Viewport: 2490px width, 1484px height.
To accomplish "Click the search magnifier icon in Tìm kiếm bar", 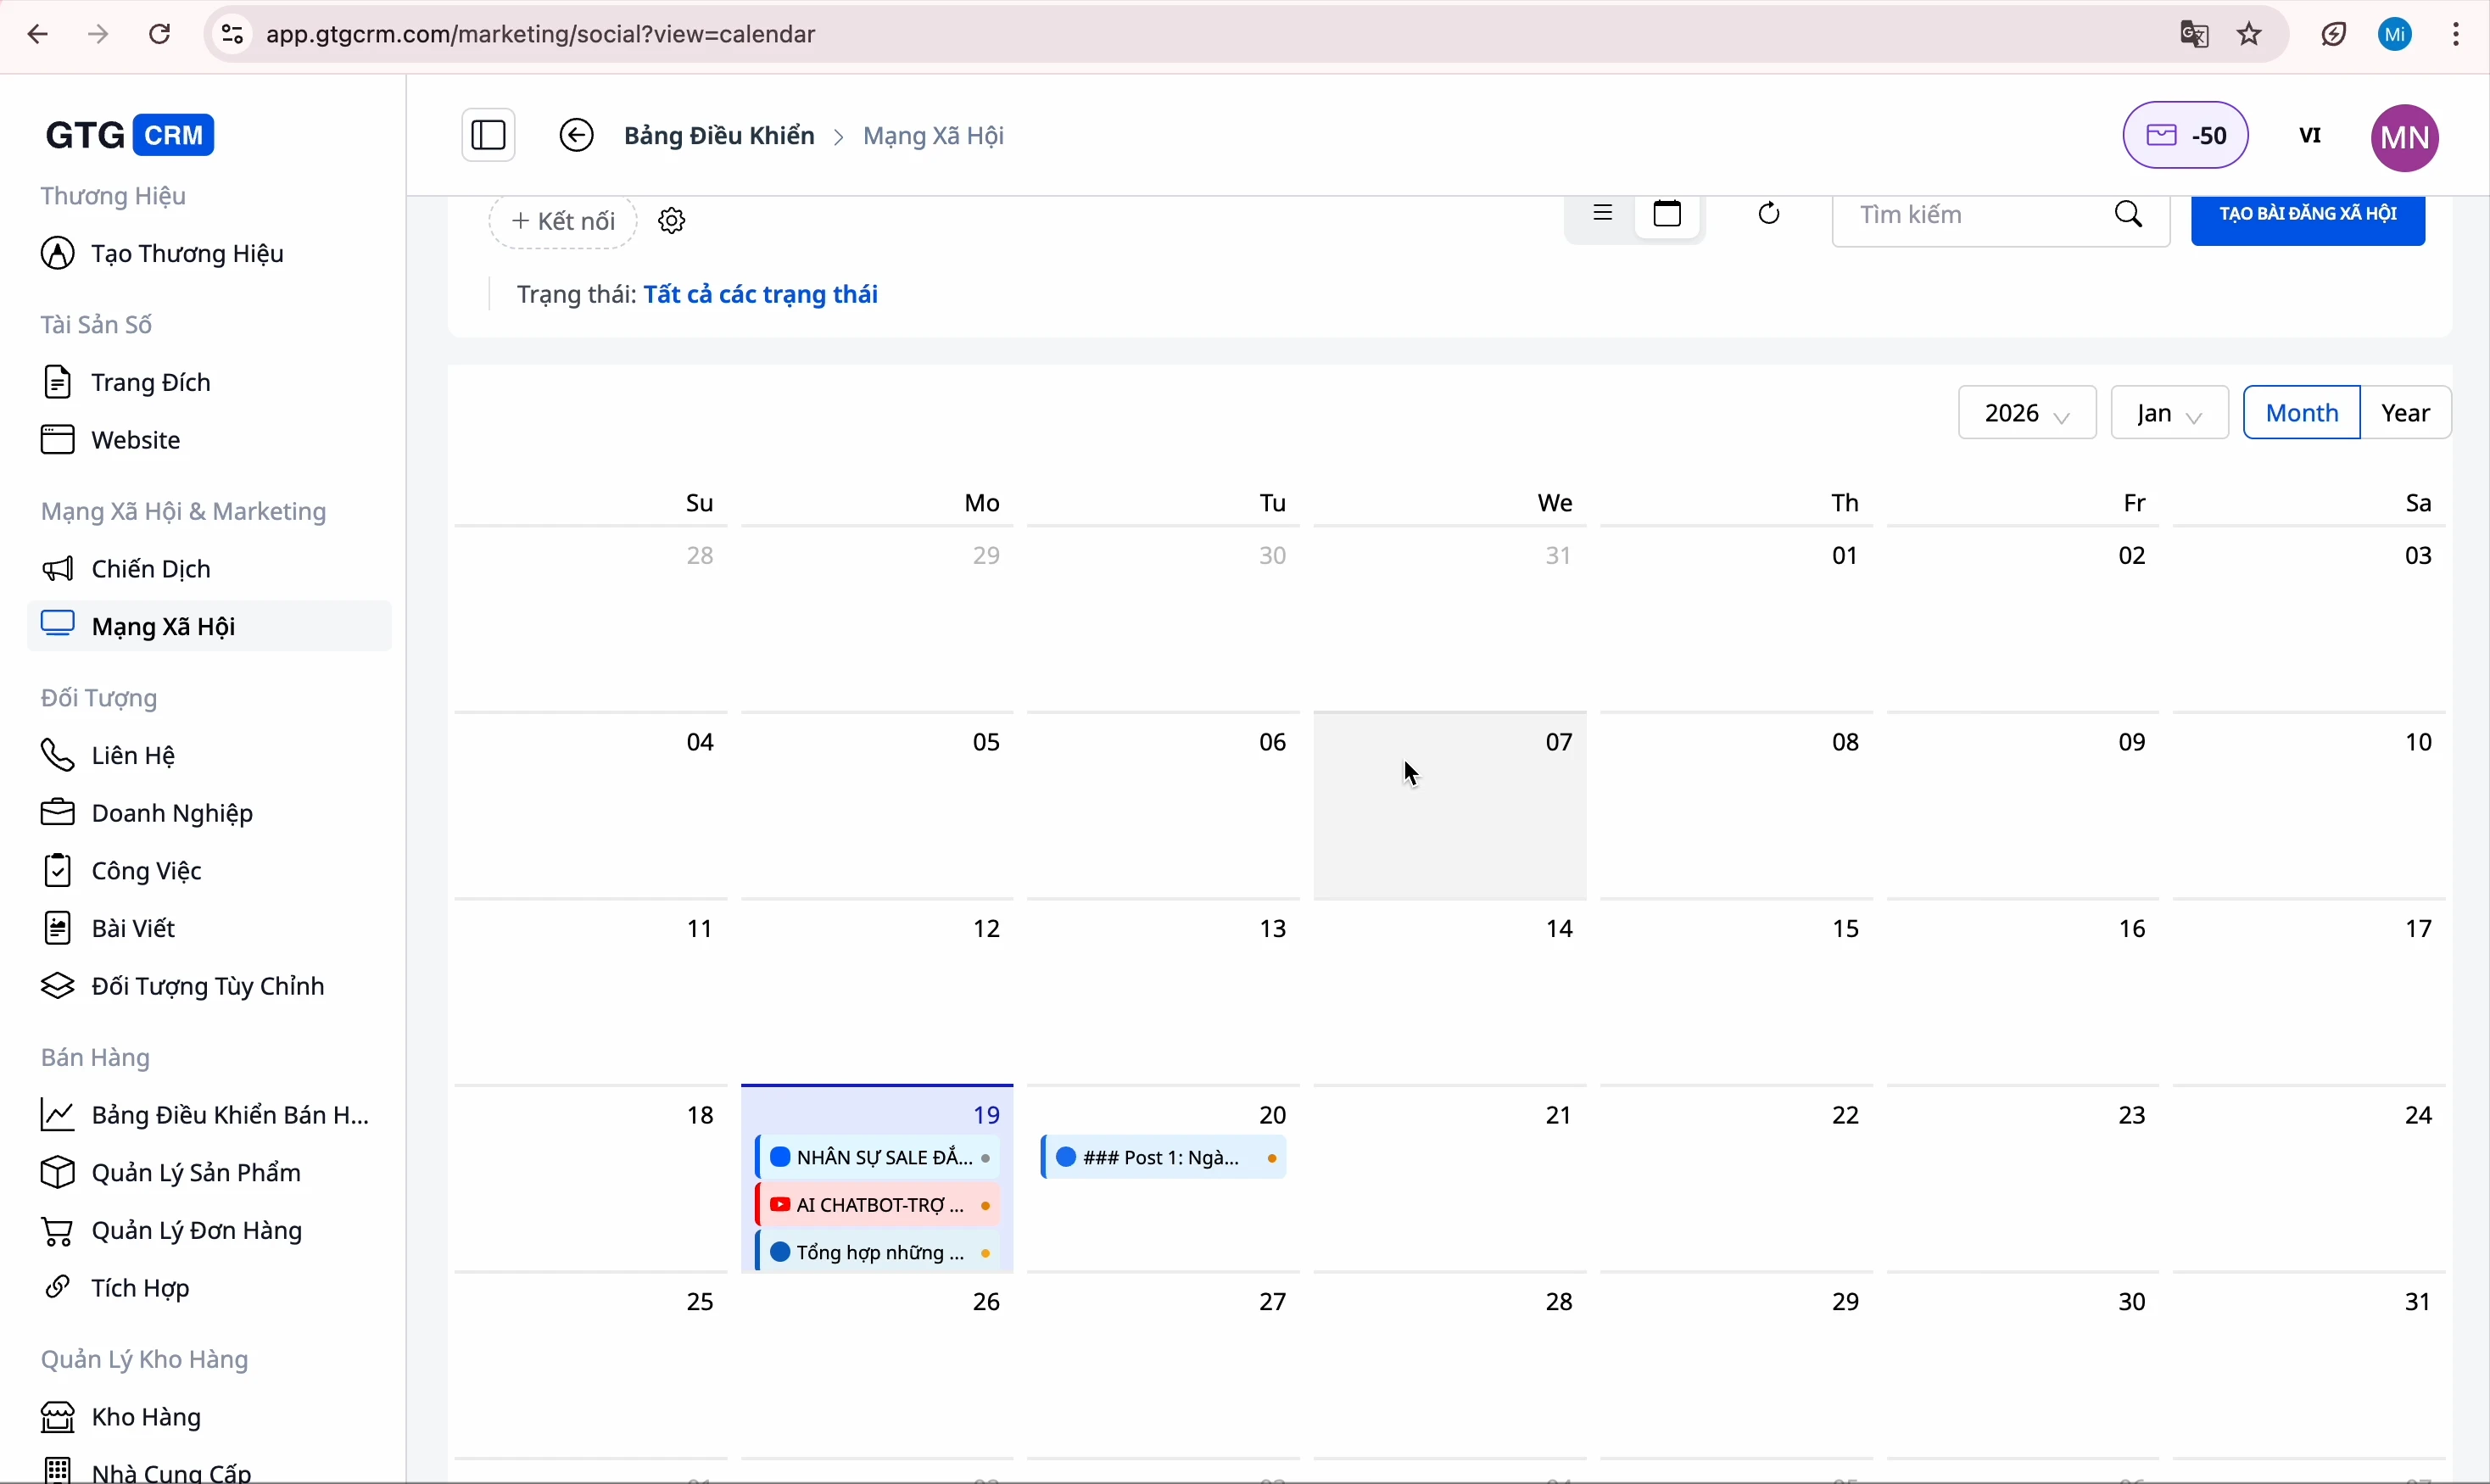I will (x=2129, y=214).
